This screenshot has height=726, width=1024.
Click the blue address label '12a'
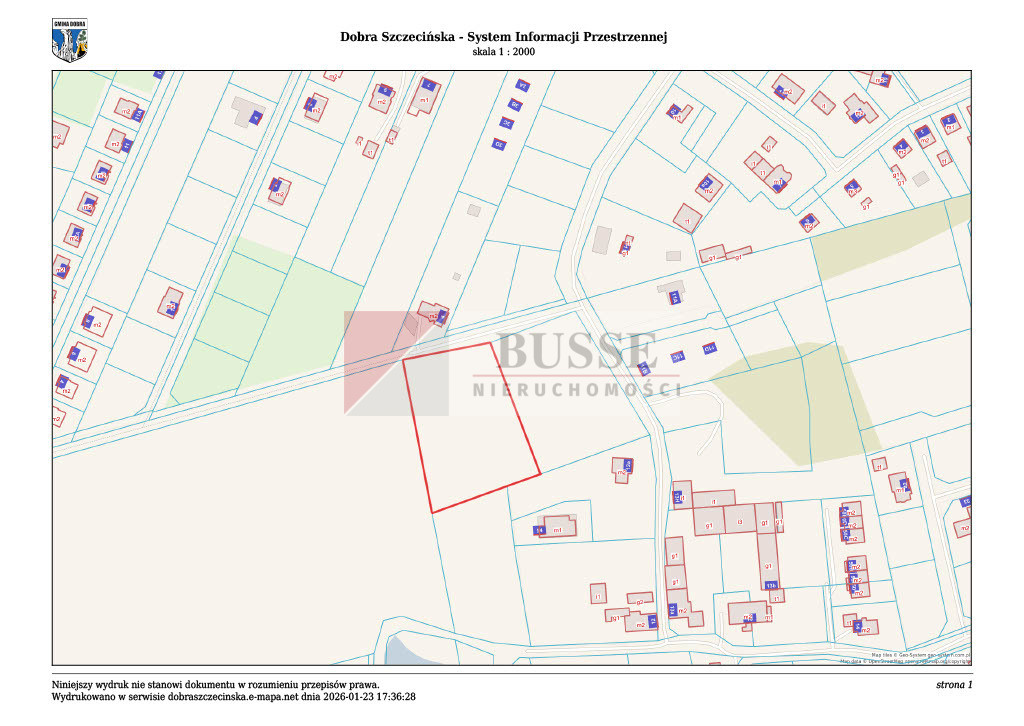point(628,465)
